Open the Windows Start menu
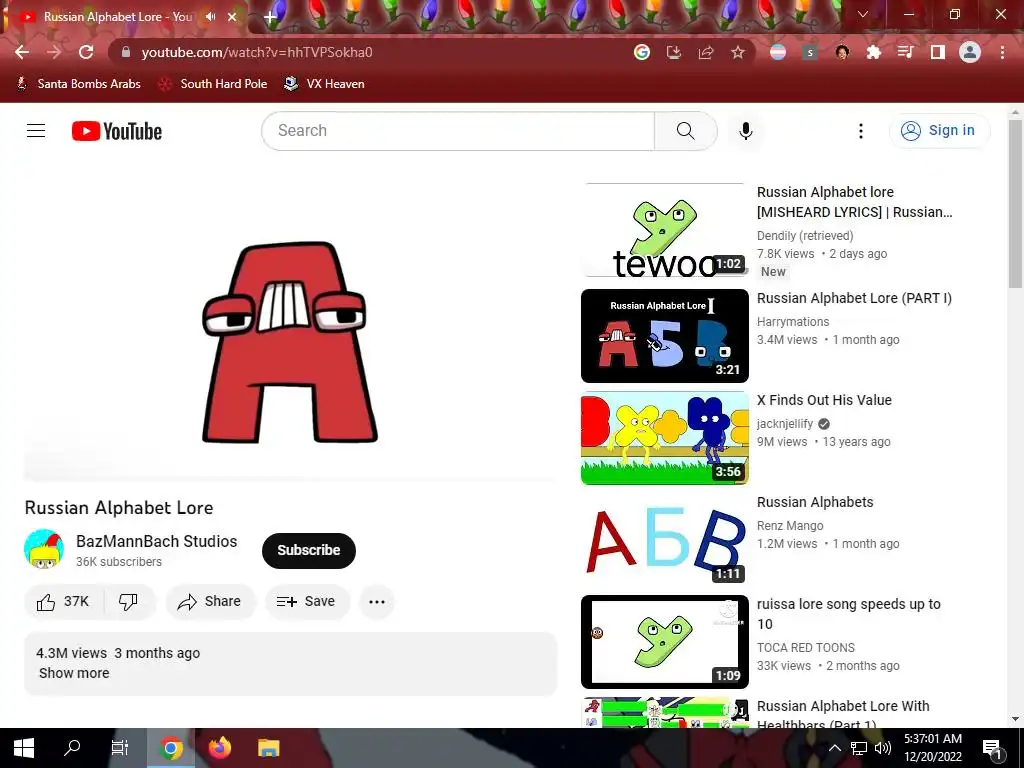Image resolution: width=1024 pixels, height=768 pixels. pyautogui.click(x=24, y=748)
